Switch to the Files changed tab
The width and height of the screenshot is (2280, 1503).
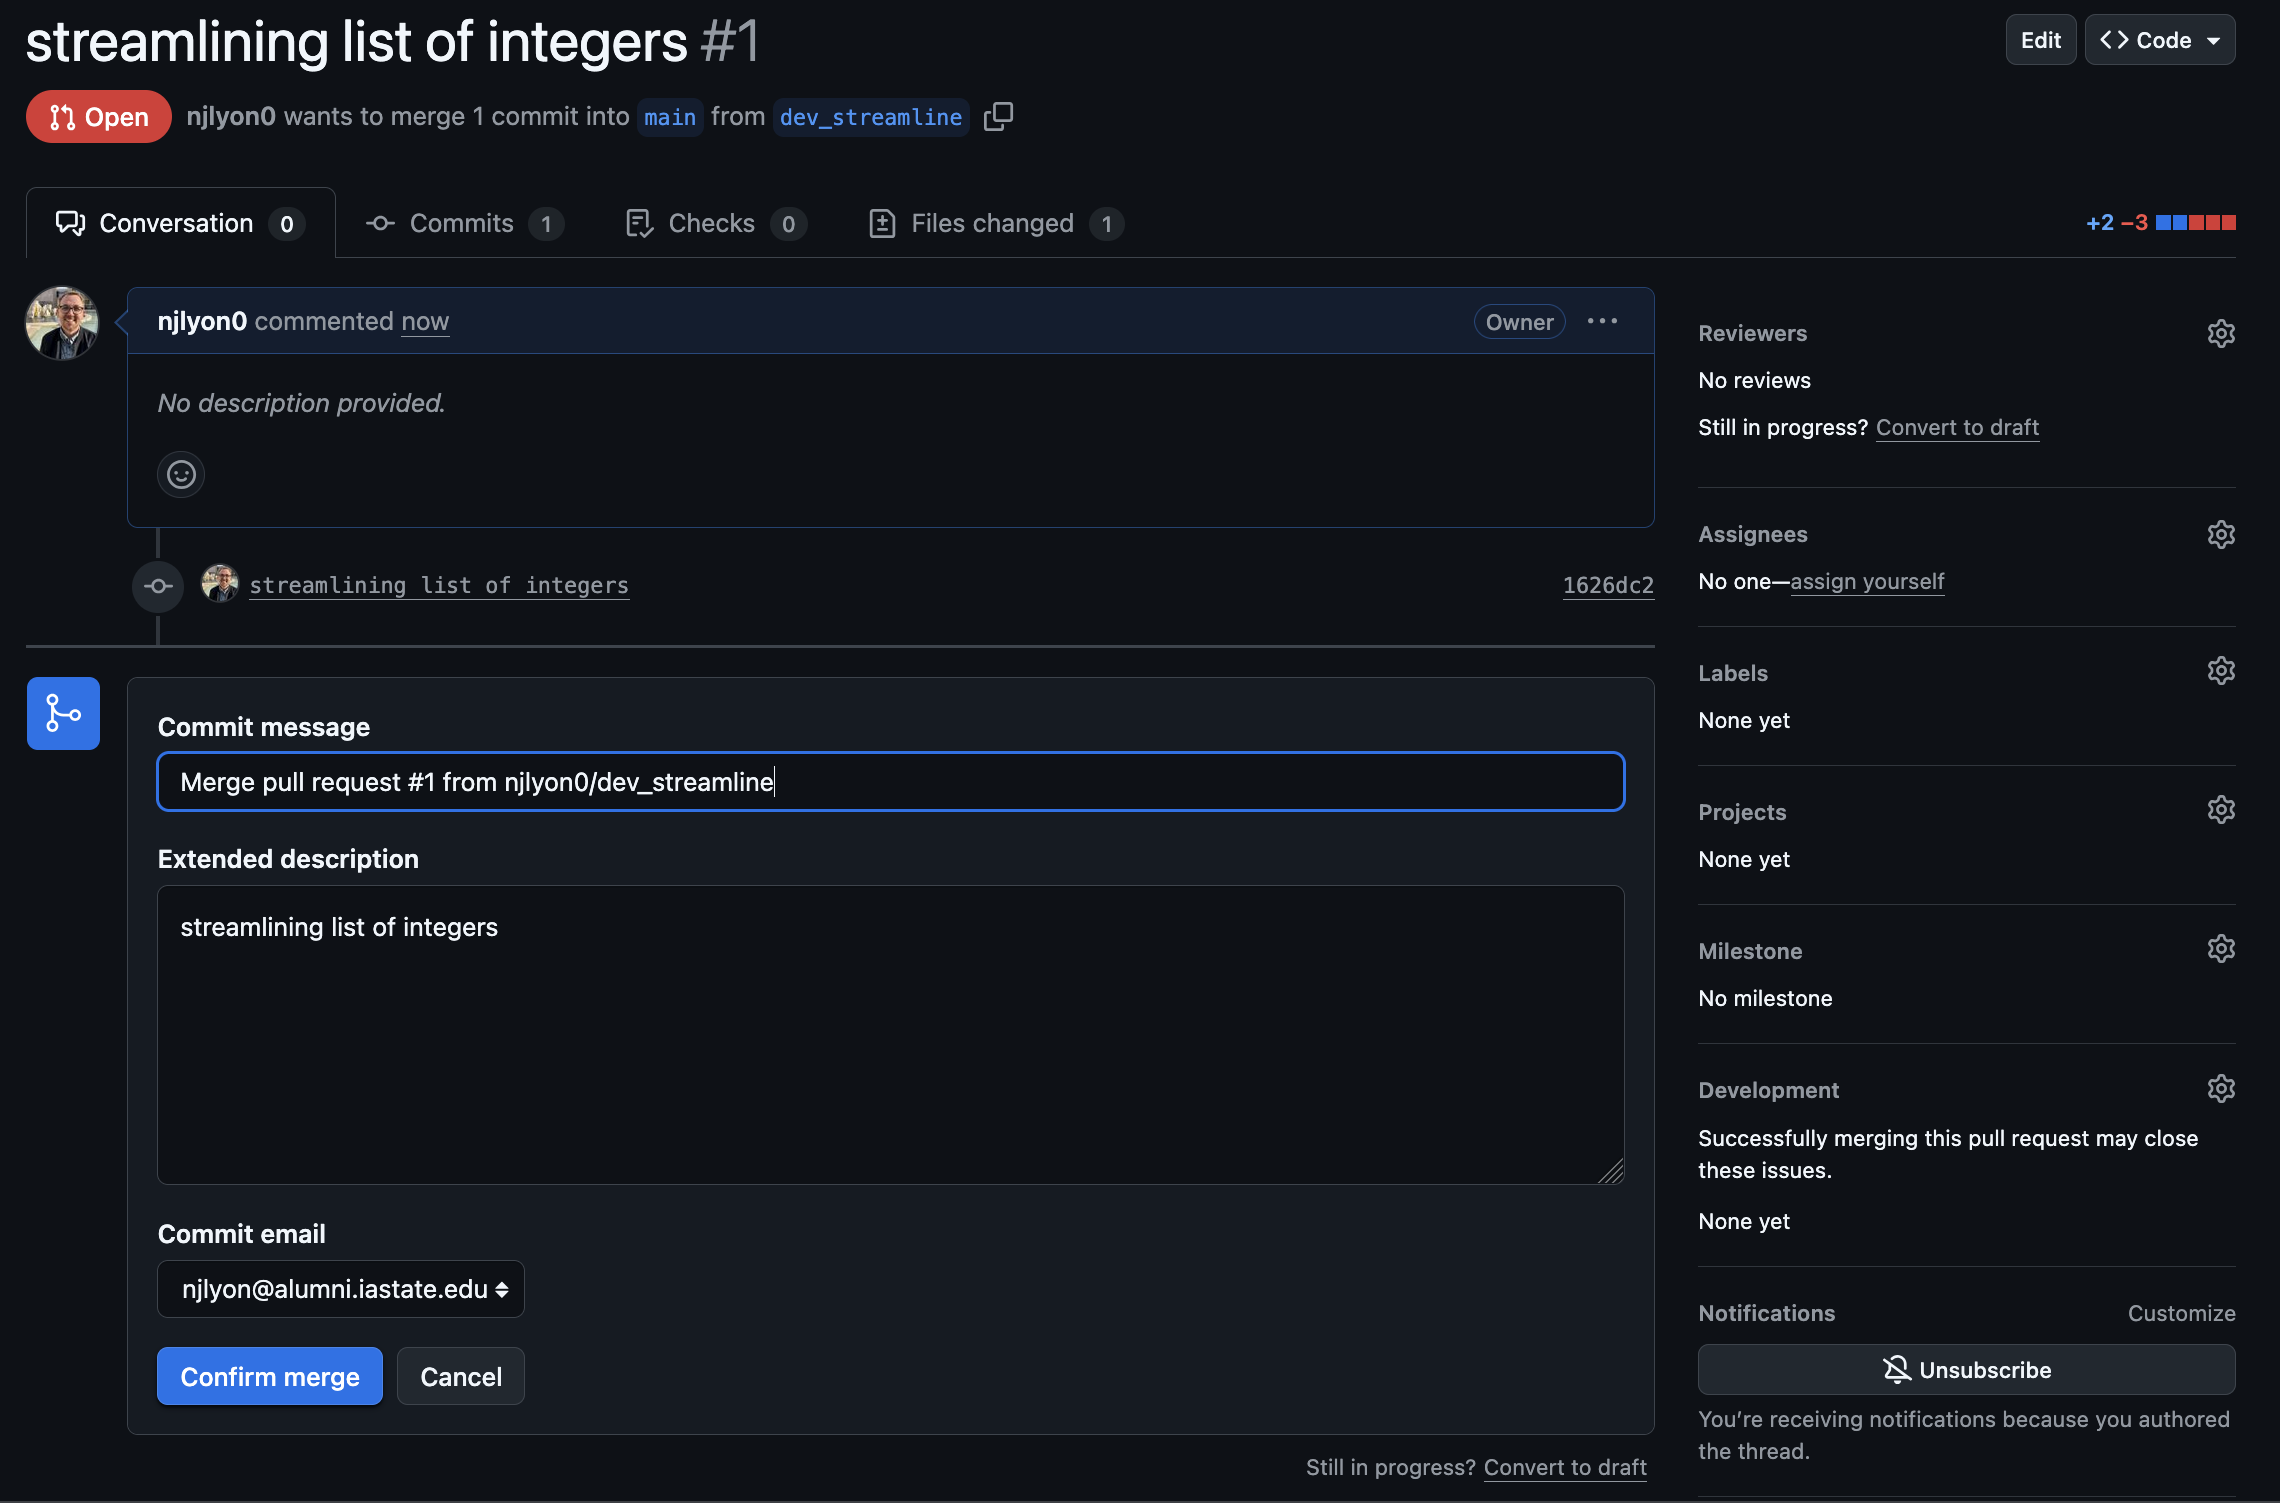click(x=992, y=223)
